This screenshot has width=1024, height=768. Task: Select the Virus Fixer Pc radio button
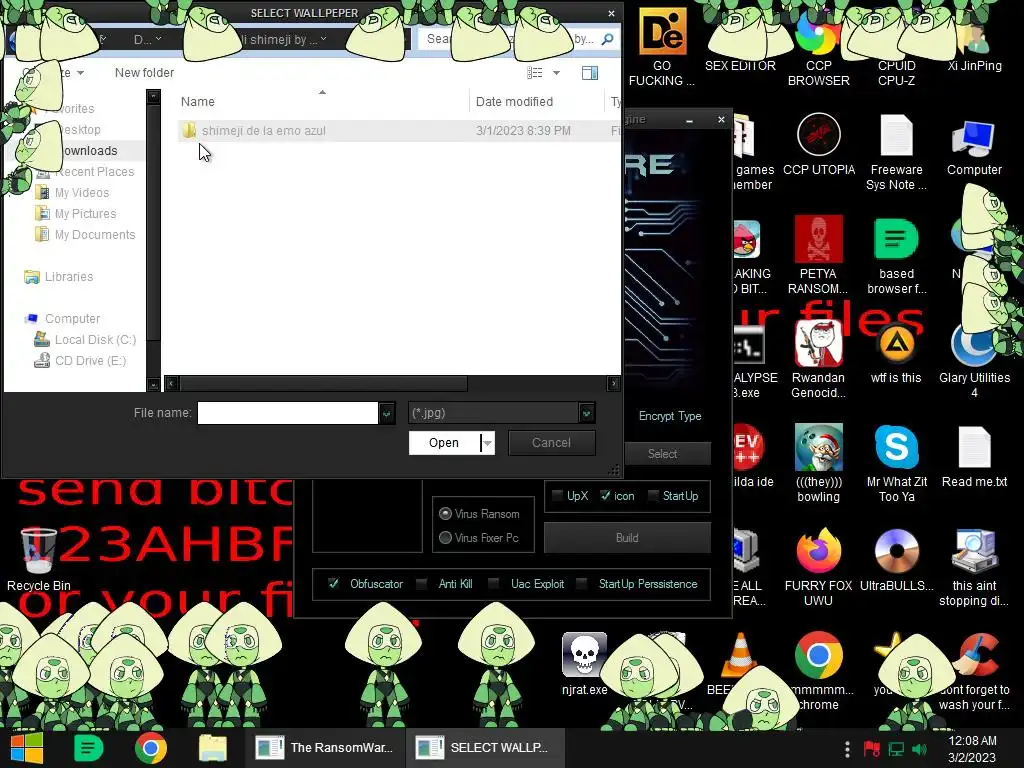pyautogui.click(x=445, y=537)
